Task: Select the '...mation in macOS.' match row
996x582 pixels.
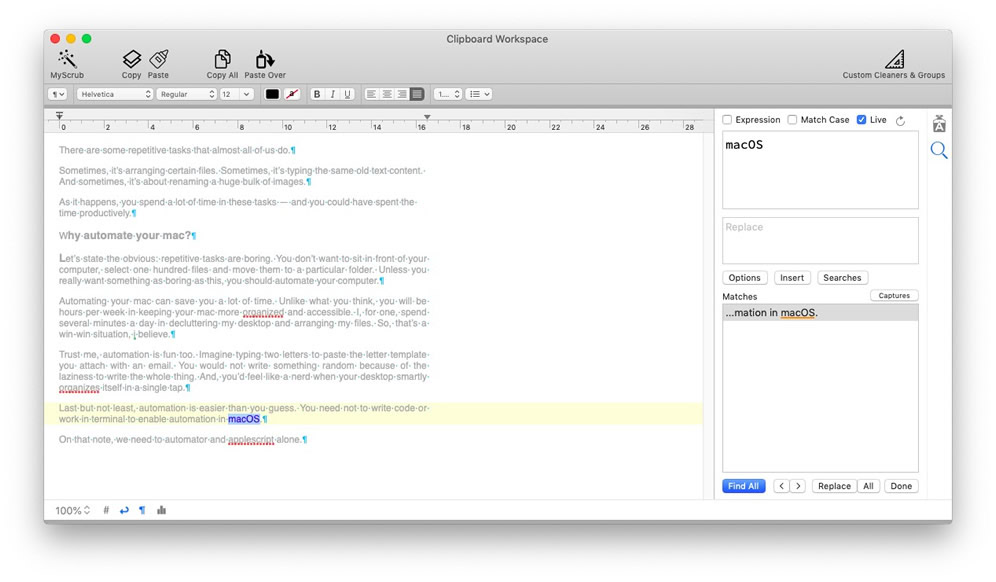Action: click(x=820, y=313)
